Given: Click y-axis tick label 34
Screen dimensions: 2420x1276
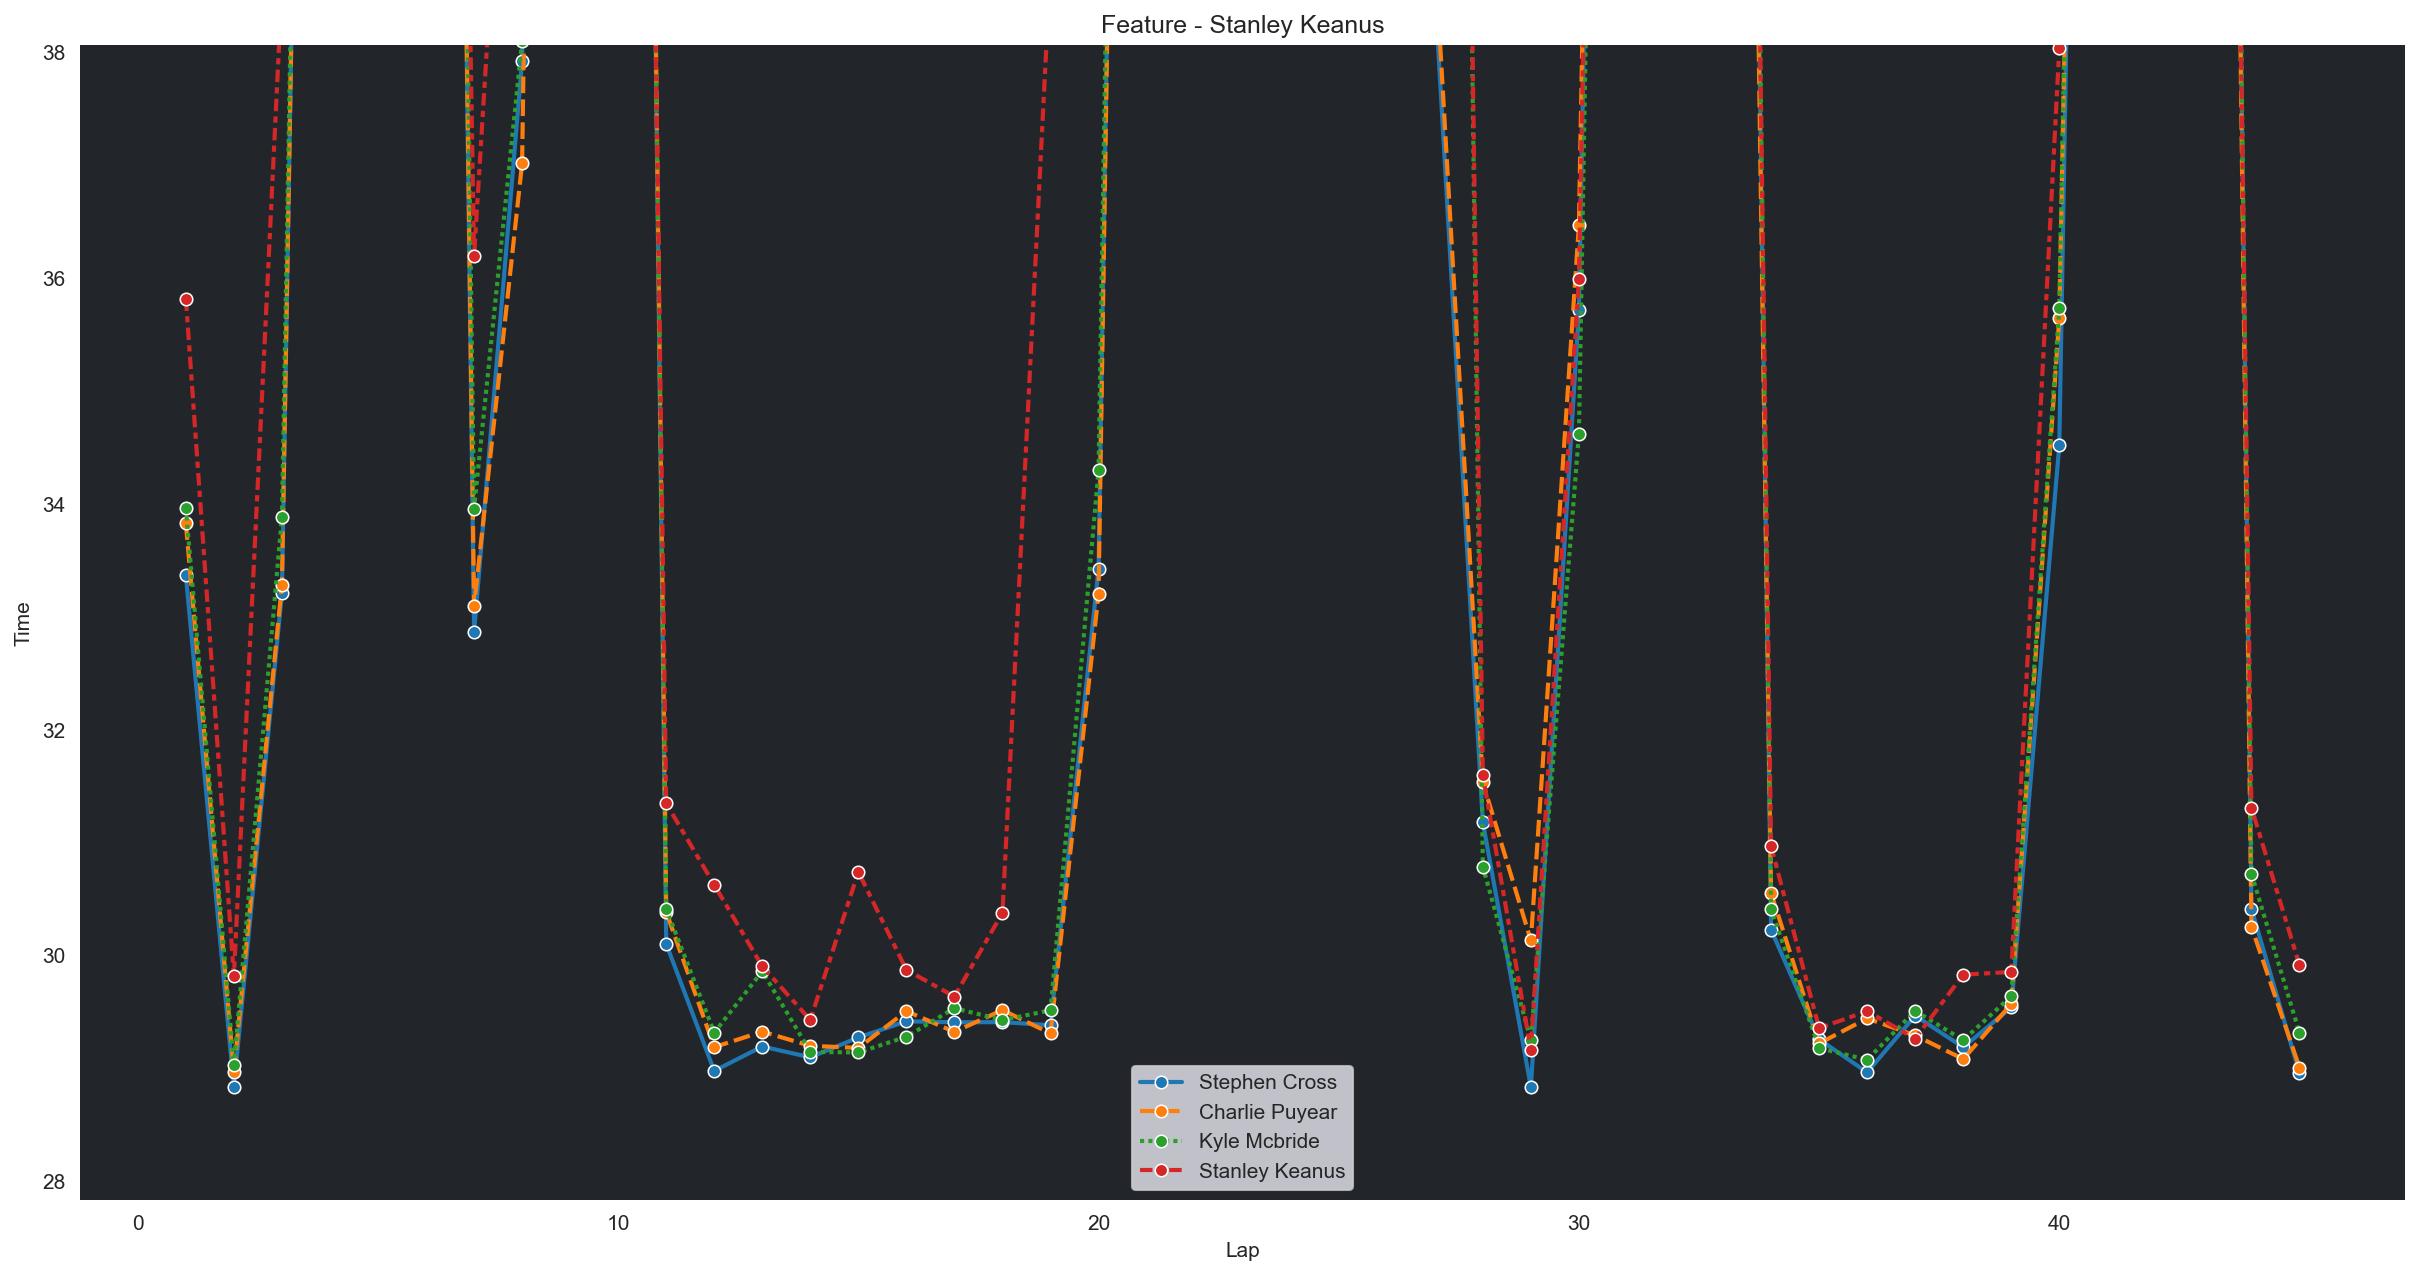Looking at the screenshot, I should [53, 504].
